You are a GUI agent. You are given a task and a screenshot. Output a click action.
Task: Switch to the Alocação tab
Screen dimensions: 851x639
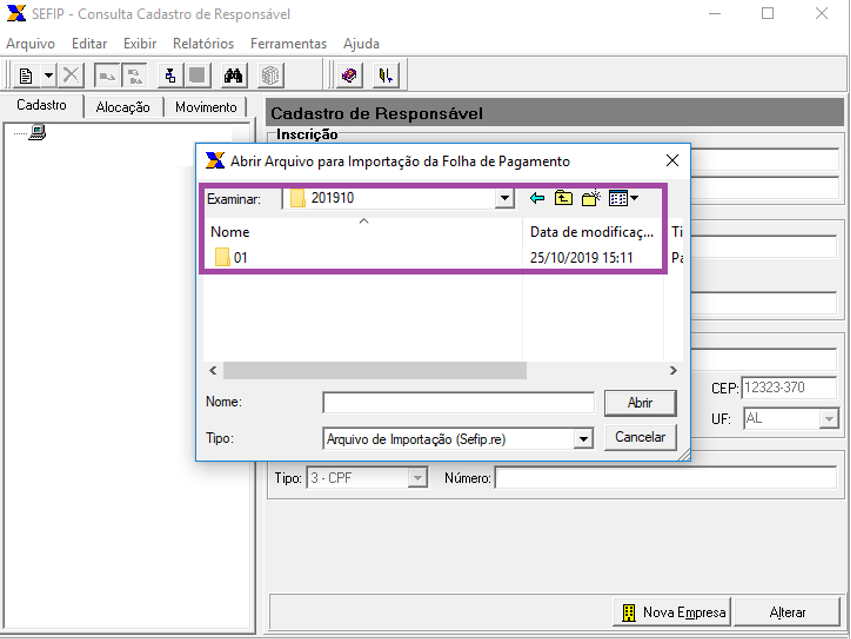tap(123, 107)
